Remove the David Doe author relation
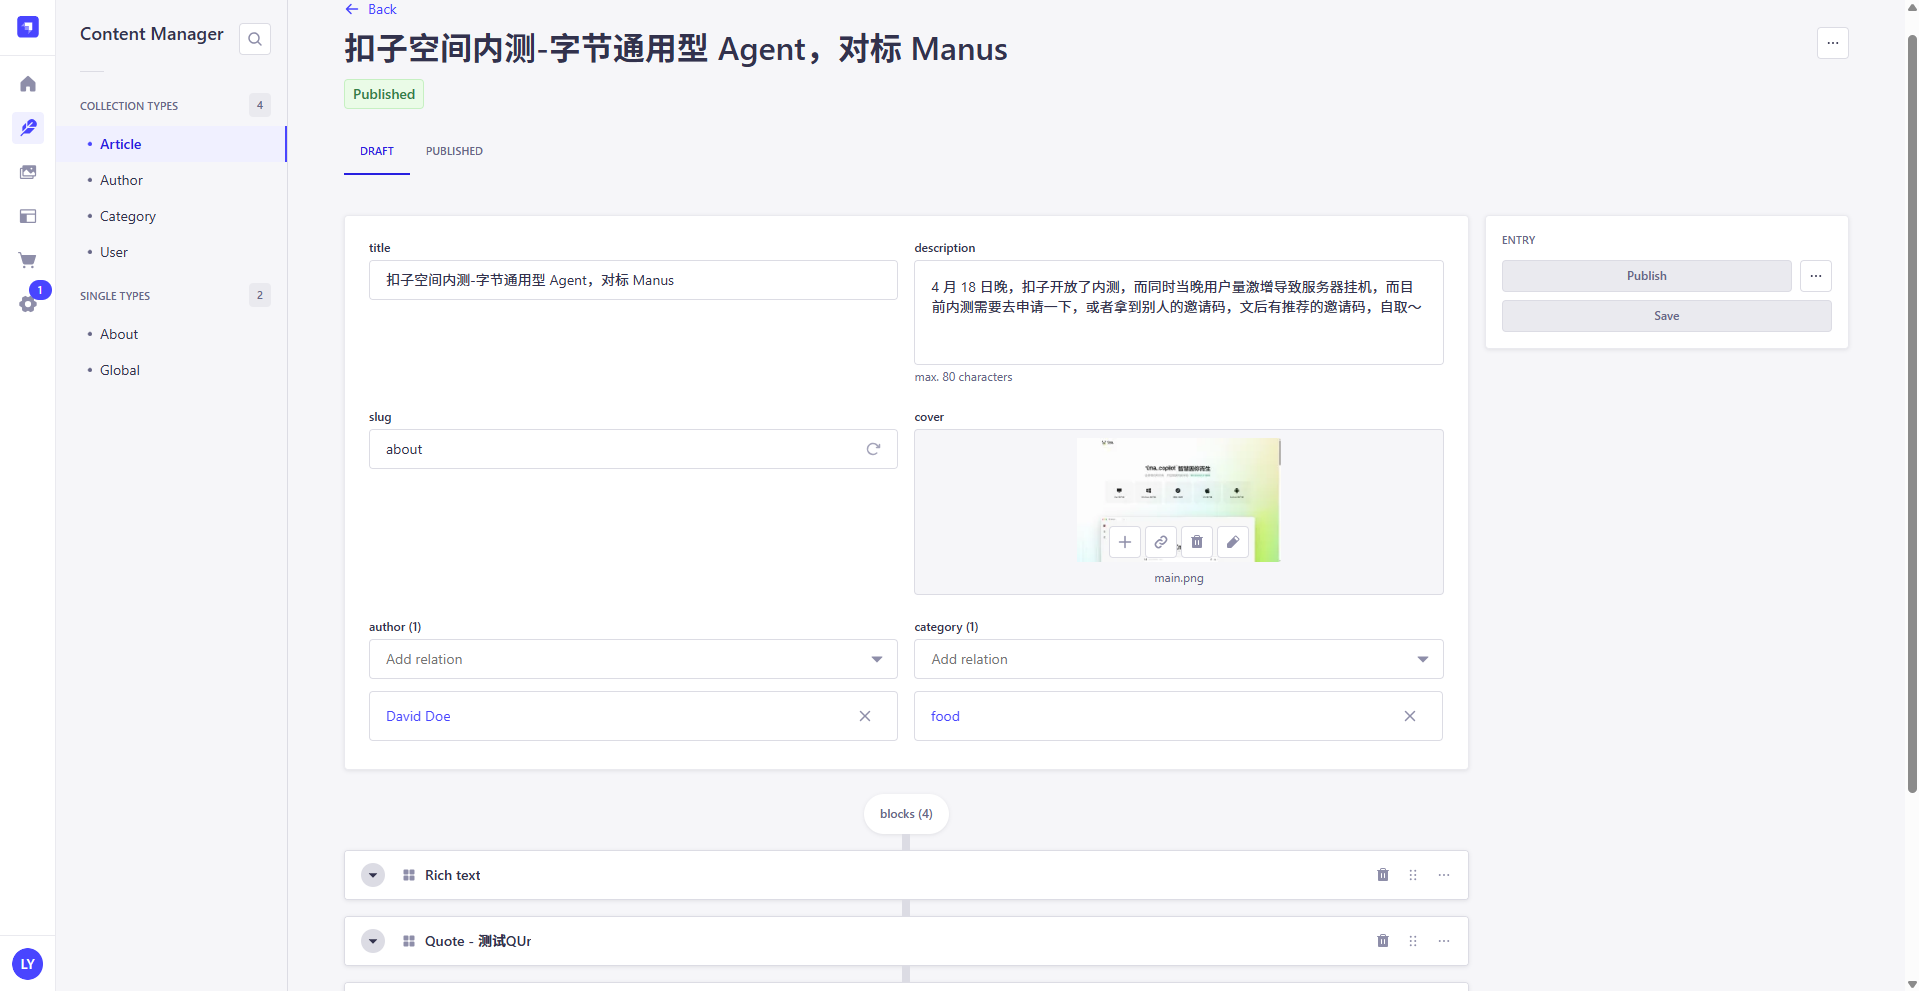The height and width of the screenshot is (991, 1919). point(865,716)
